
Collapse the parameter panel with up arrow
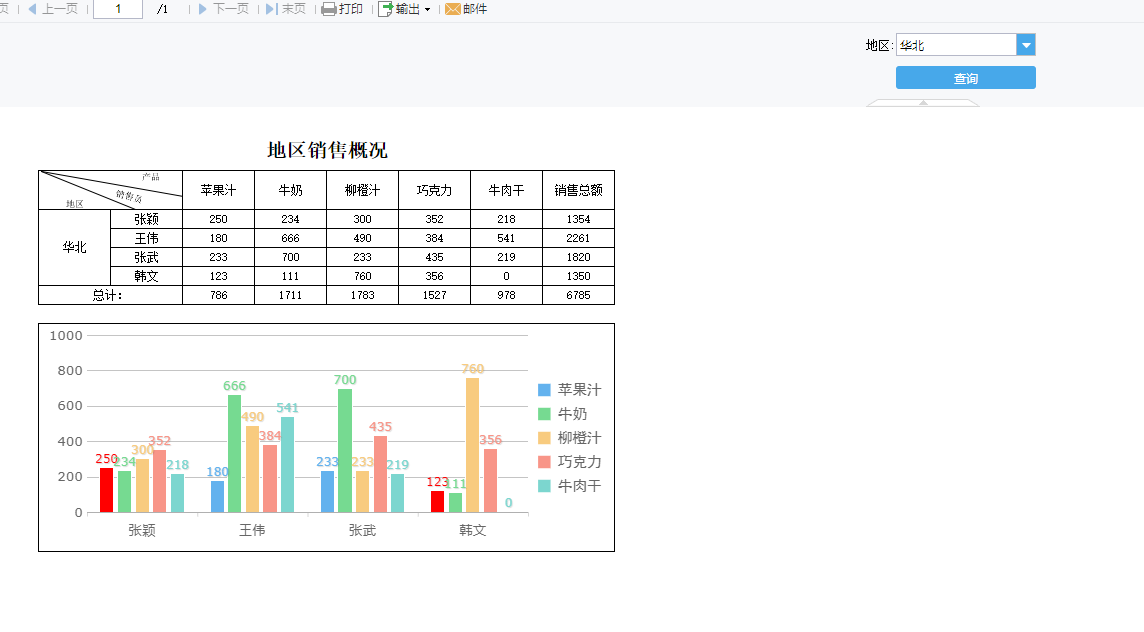923,103
